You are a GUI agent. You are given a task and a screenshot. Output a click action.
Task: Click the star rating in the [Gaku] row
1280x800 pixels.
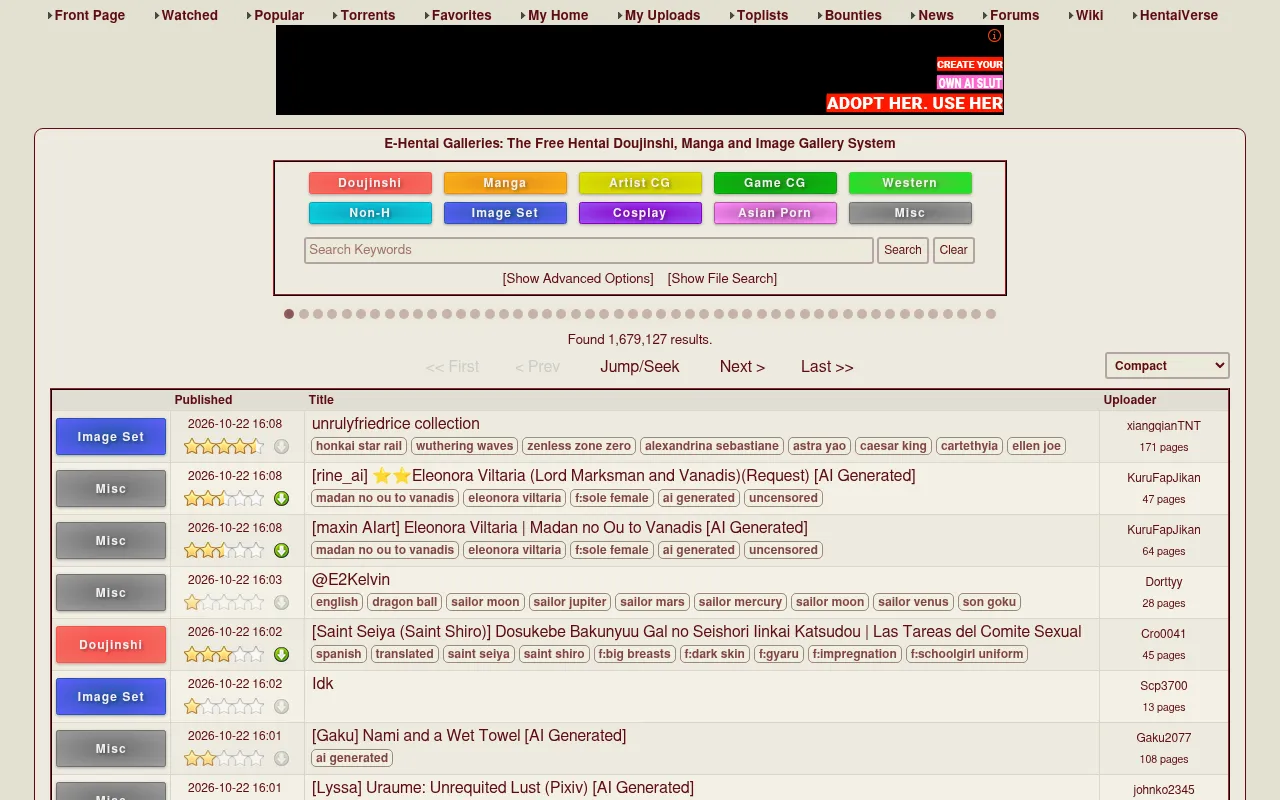[x=224, y=758]
